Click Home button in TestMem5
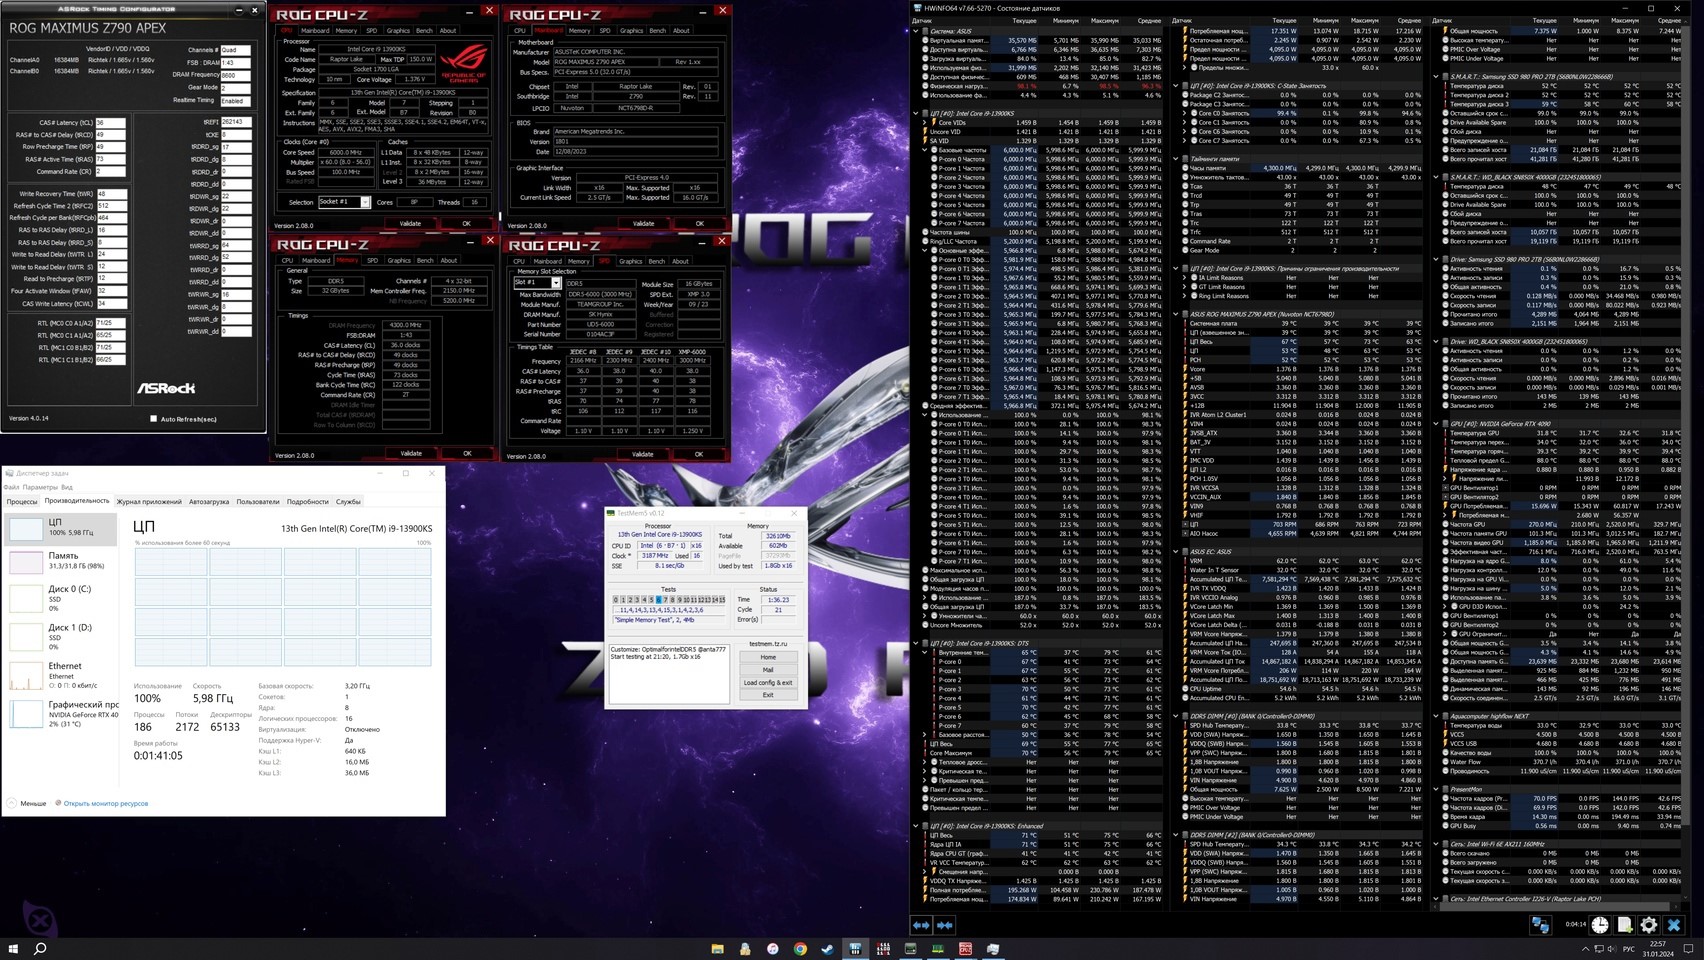 click(768, 657)
